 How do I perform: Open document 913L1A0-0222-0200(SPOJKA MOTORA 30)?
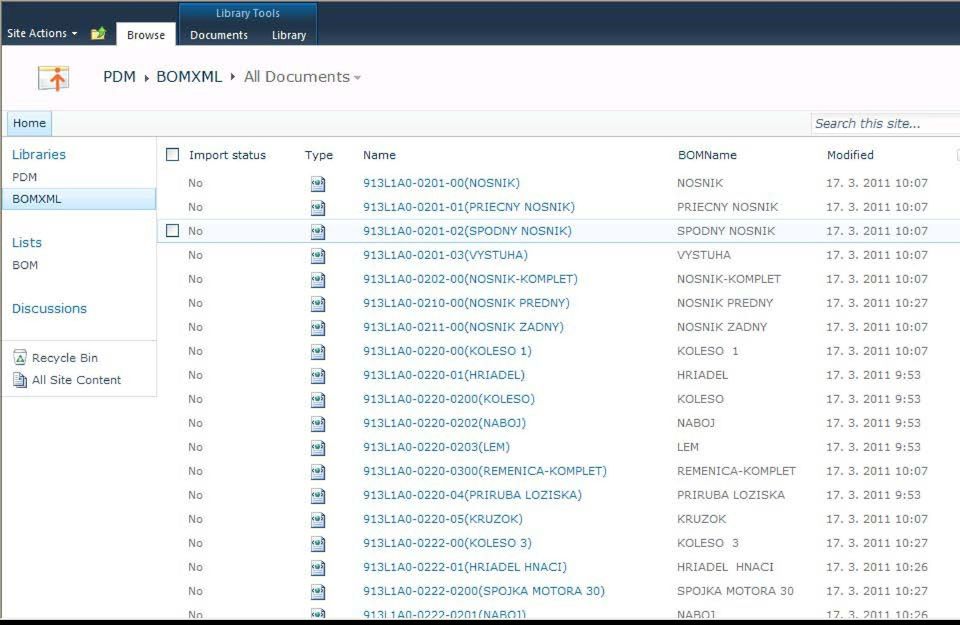pos(484,591)
